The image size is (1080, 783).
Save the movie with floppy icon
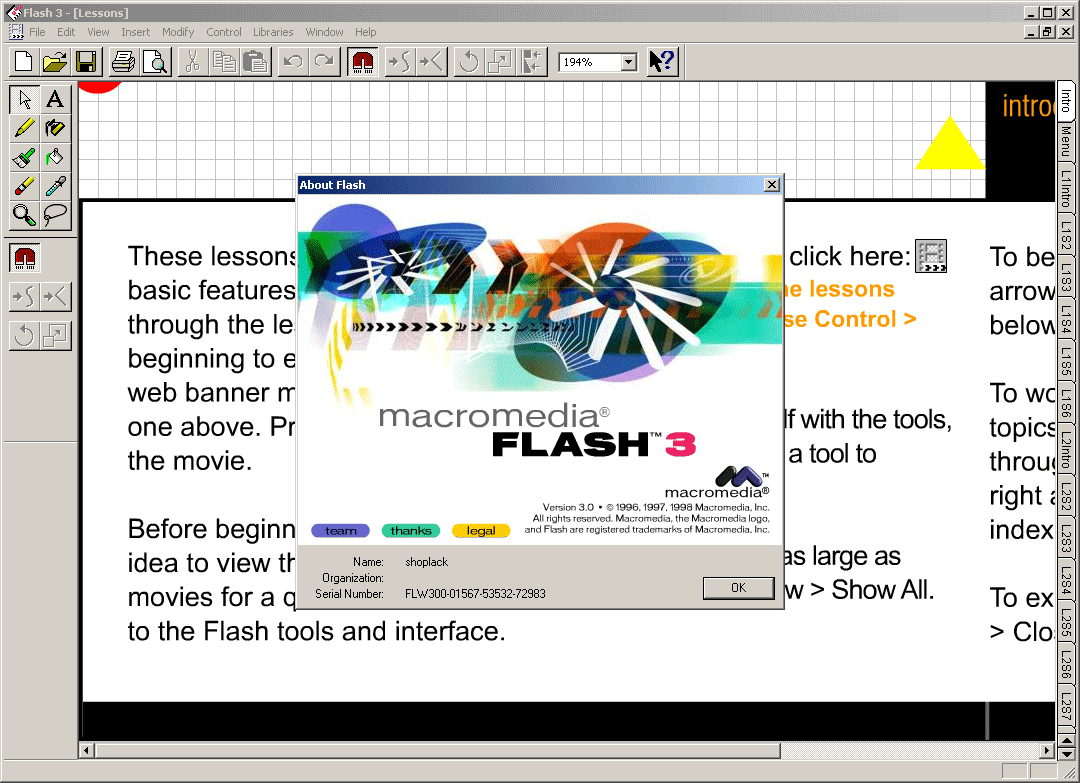pyautogui.click(x=86, y=62)
